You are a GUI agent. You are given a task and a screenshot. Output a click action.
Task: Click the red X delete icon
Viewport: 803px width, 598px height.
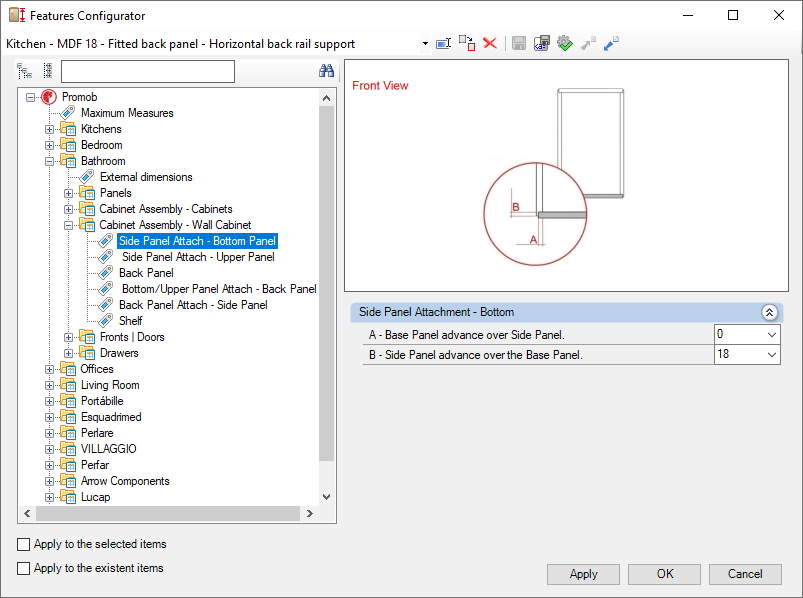[490, 44]
